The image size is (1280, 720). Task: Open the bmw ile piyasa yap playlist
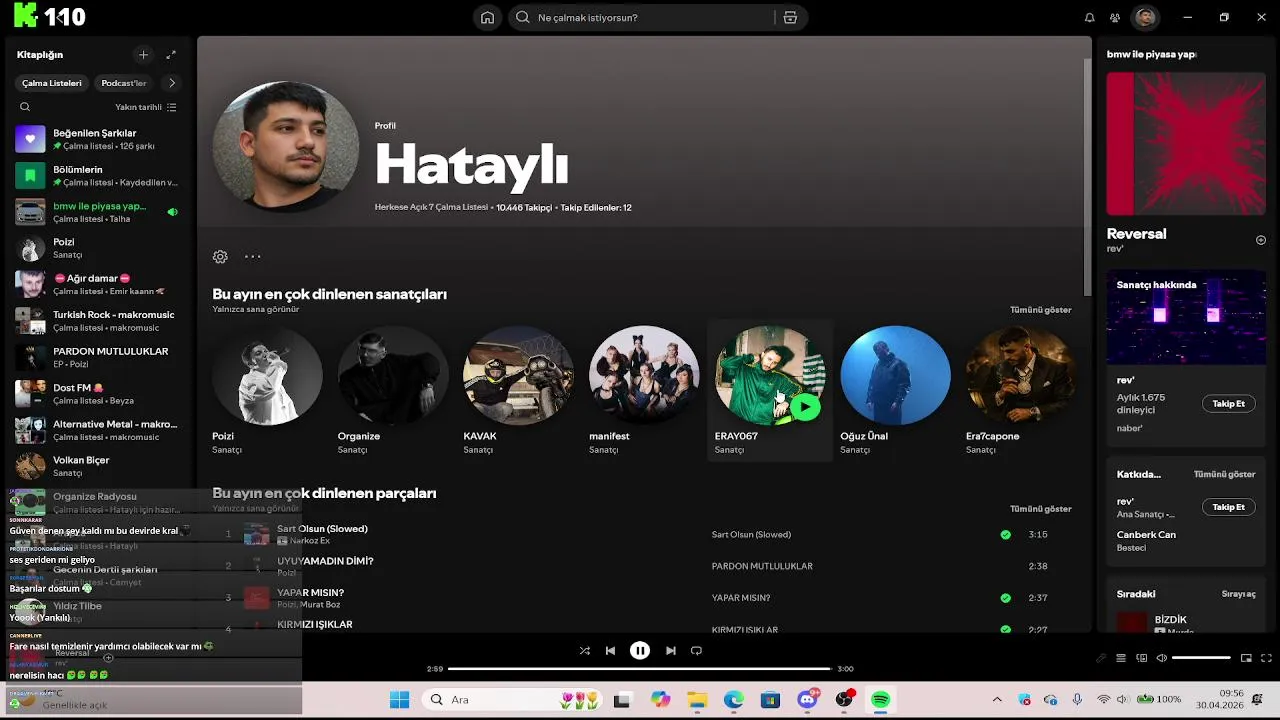(96, 212)
